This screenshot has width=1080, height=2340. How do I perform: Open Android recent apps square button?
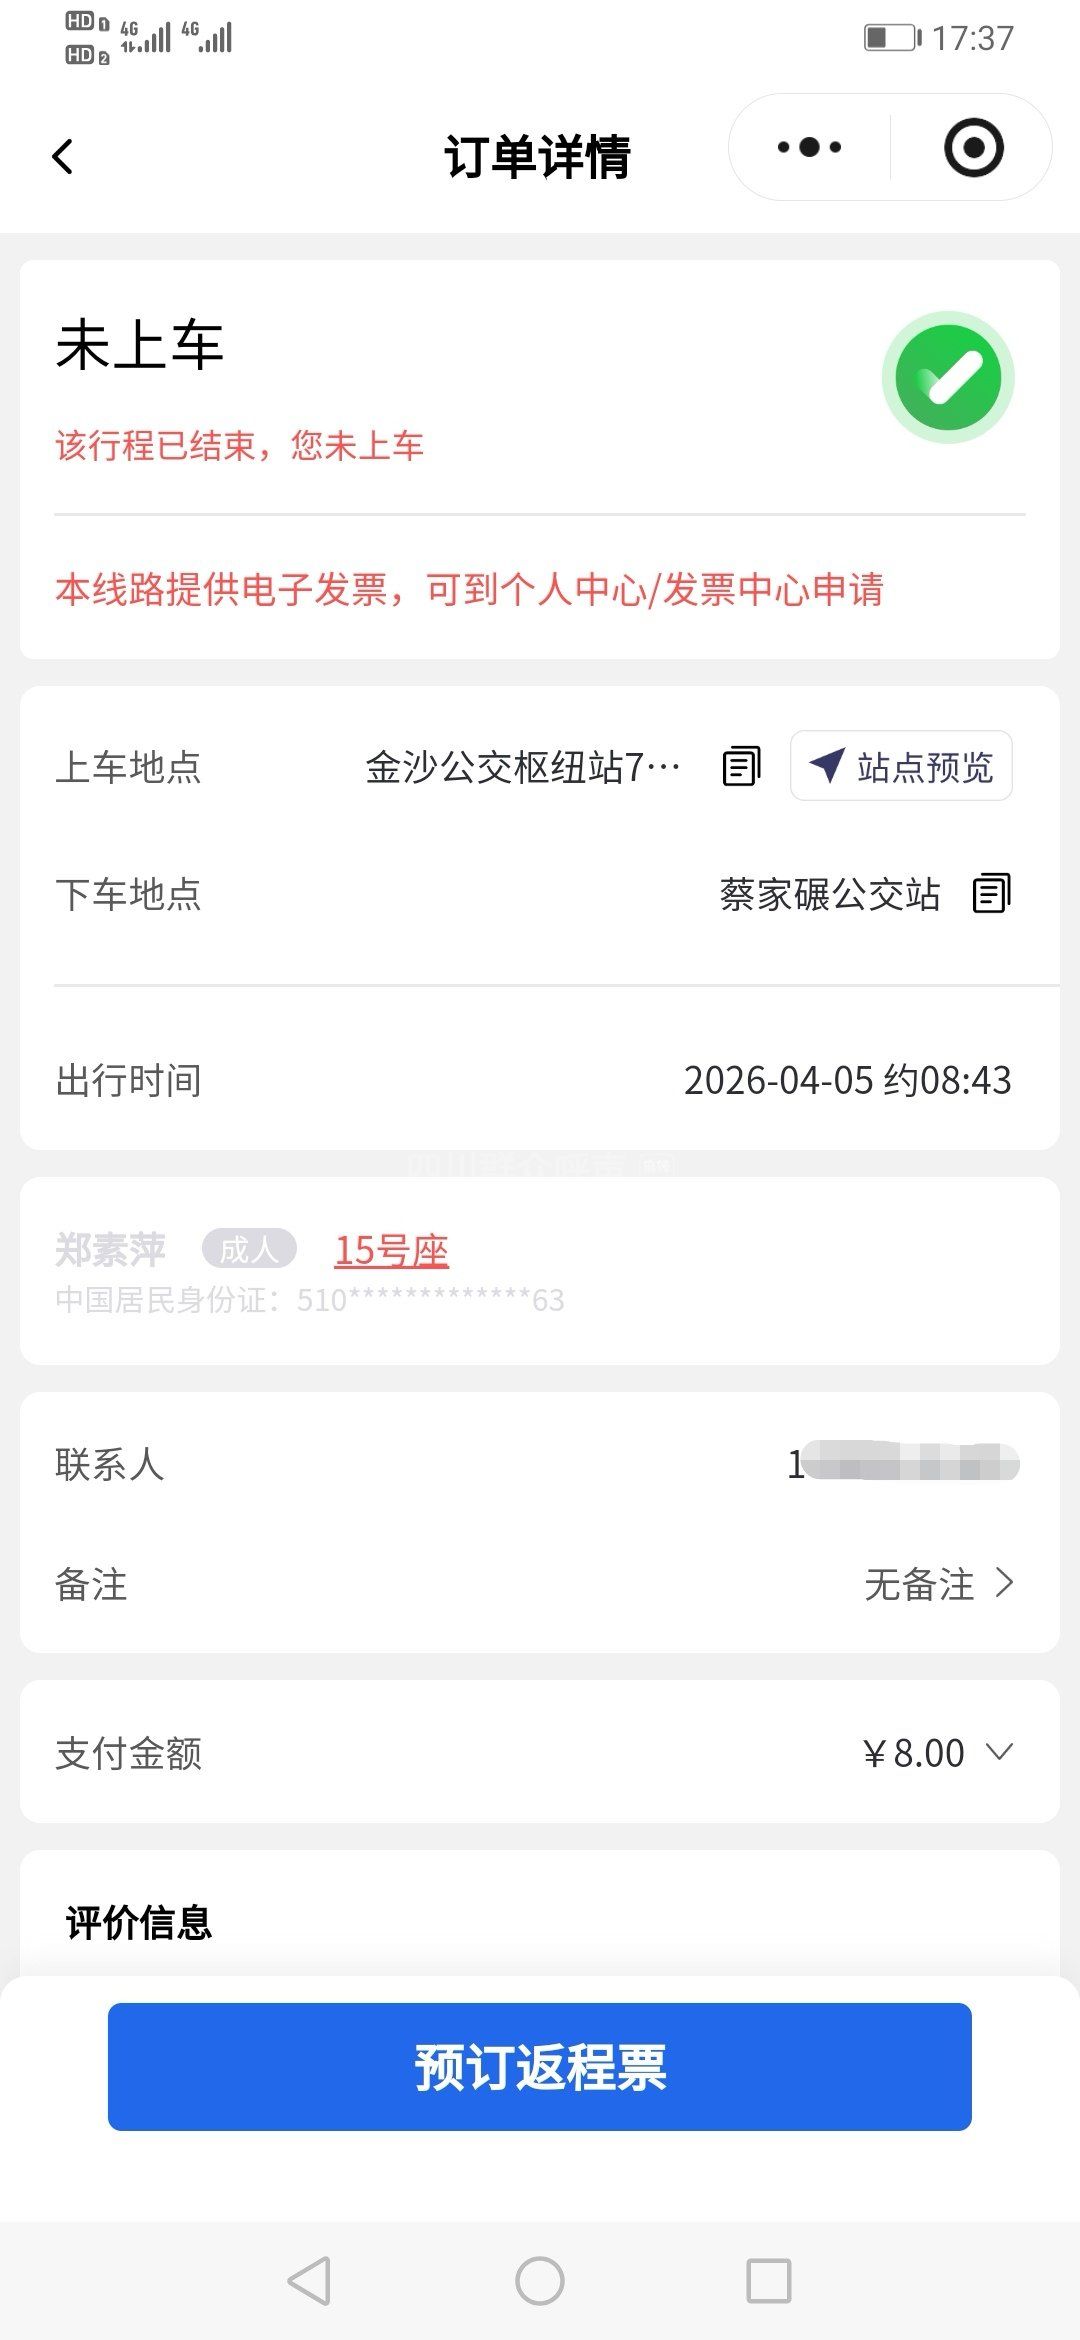(x=768, y=2281)
